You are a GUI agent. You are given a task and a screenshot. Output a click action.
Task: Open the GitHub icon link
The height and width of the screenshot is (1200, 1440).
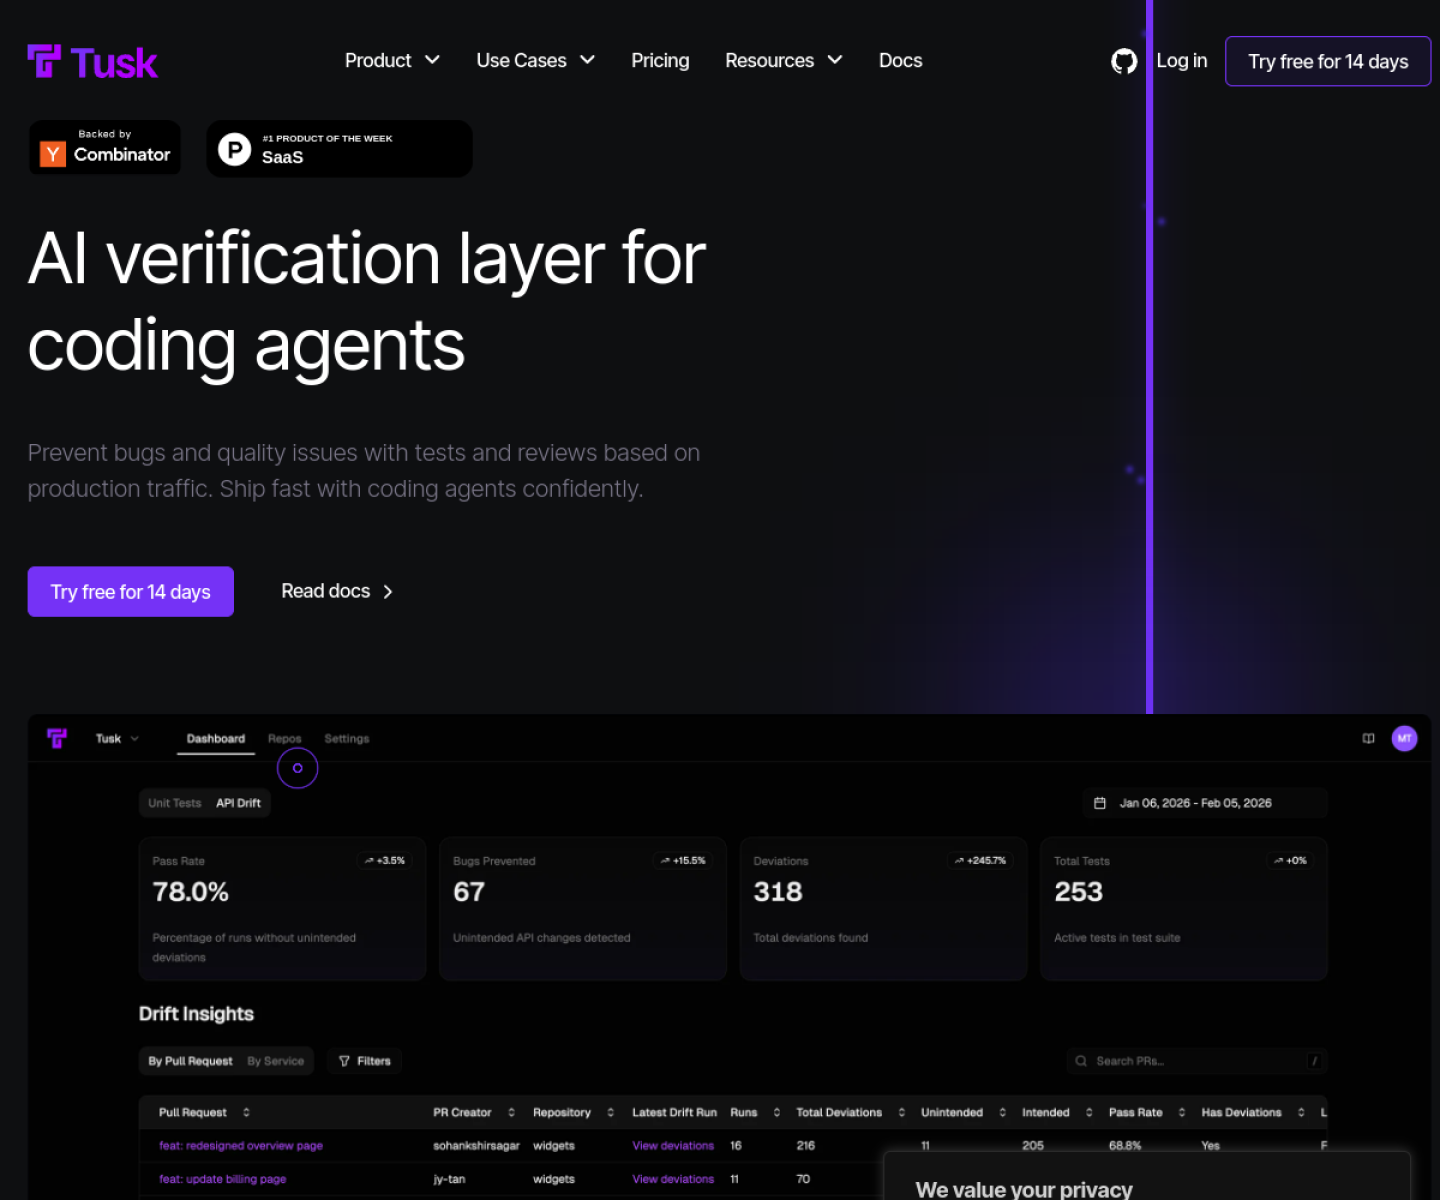point(1124,62)
